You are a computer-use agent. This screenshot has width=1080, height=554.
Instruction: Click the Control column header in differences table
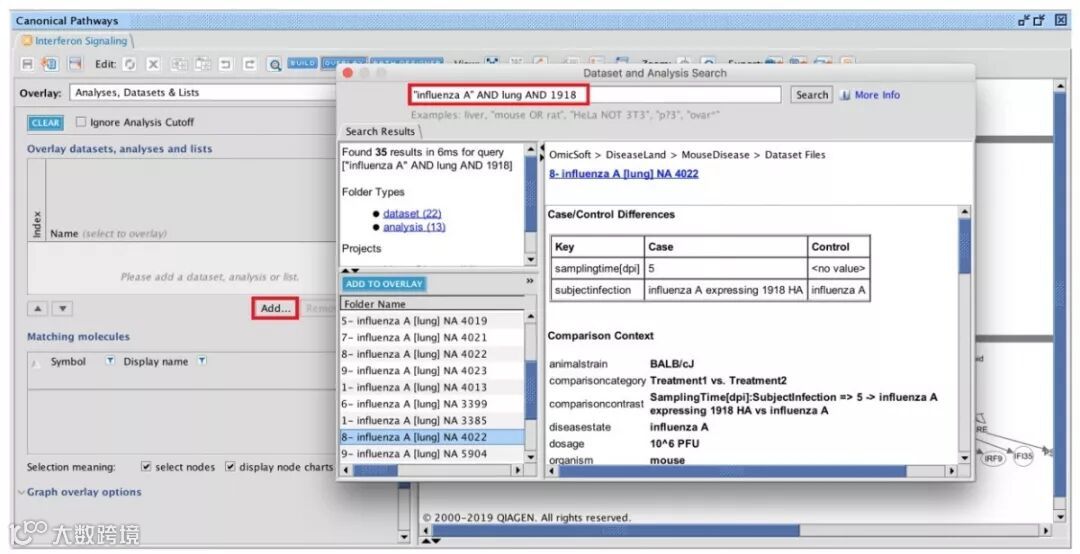[838, 247]
